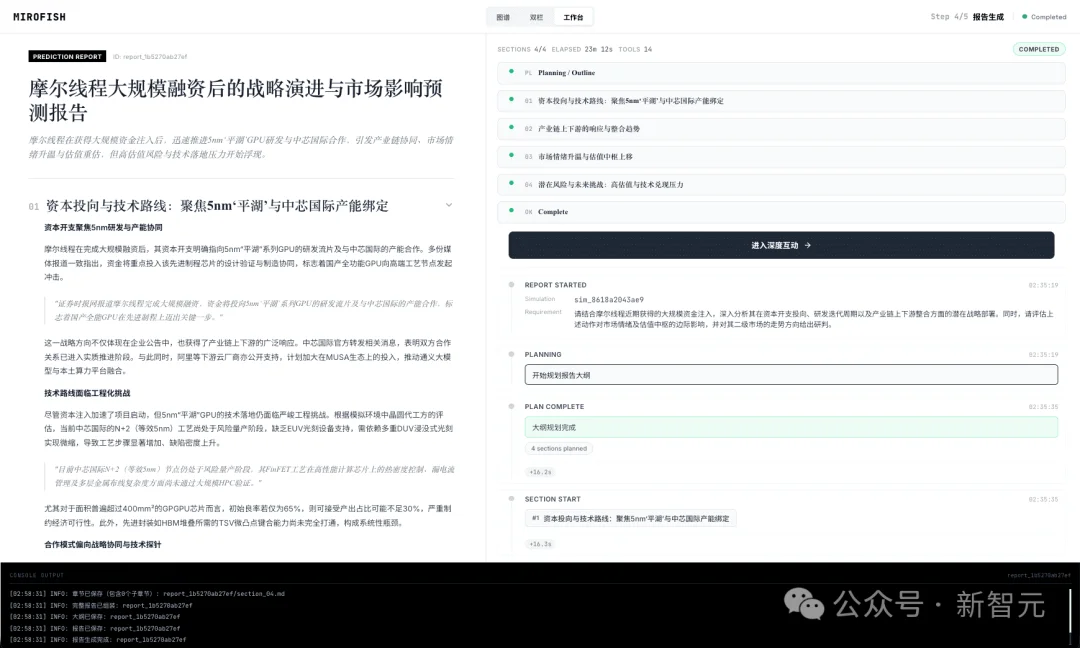The height and width of the screenshot is (648, 1080).
Task: Click the COMPLETED badge in the right panel
Action: [1039, 49]
